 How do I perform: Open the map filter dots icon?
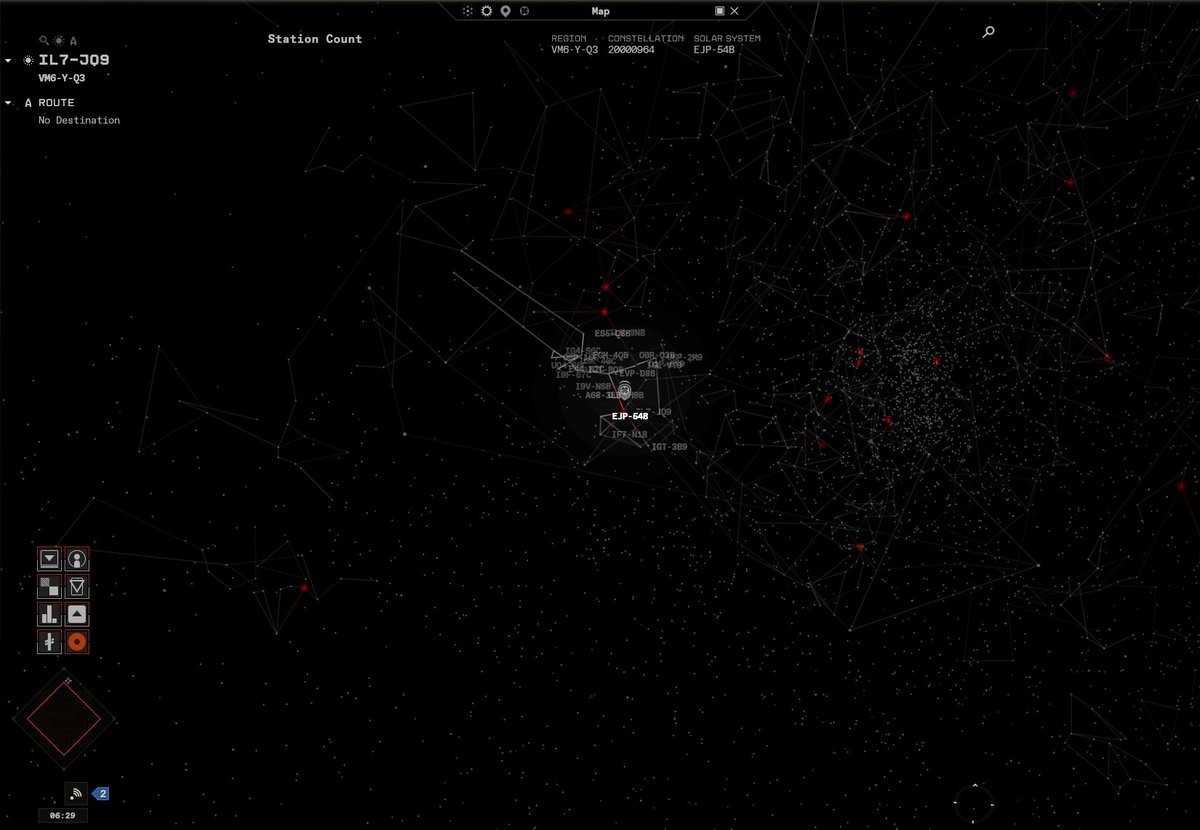[467, 11]
